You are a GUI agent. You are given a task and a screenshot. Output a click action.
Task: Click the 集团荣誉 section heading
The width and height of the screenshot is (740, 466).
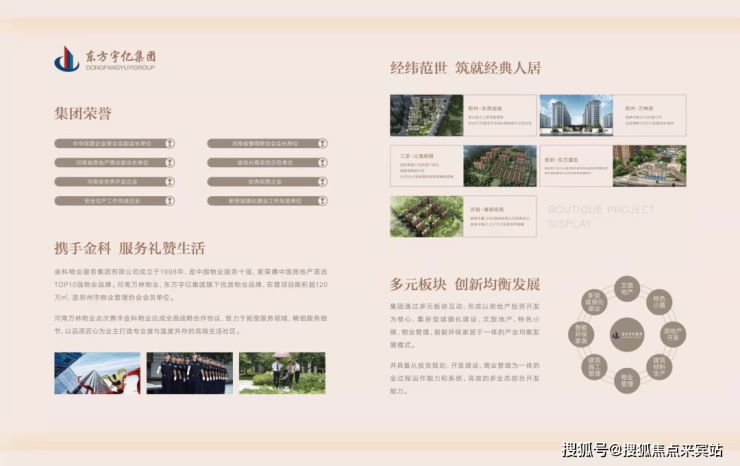(83, 113)
